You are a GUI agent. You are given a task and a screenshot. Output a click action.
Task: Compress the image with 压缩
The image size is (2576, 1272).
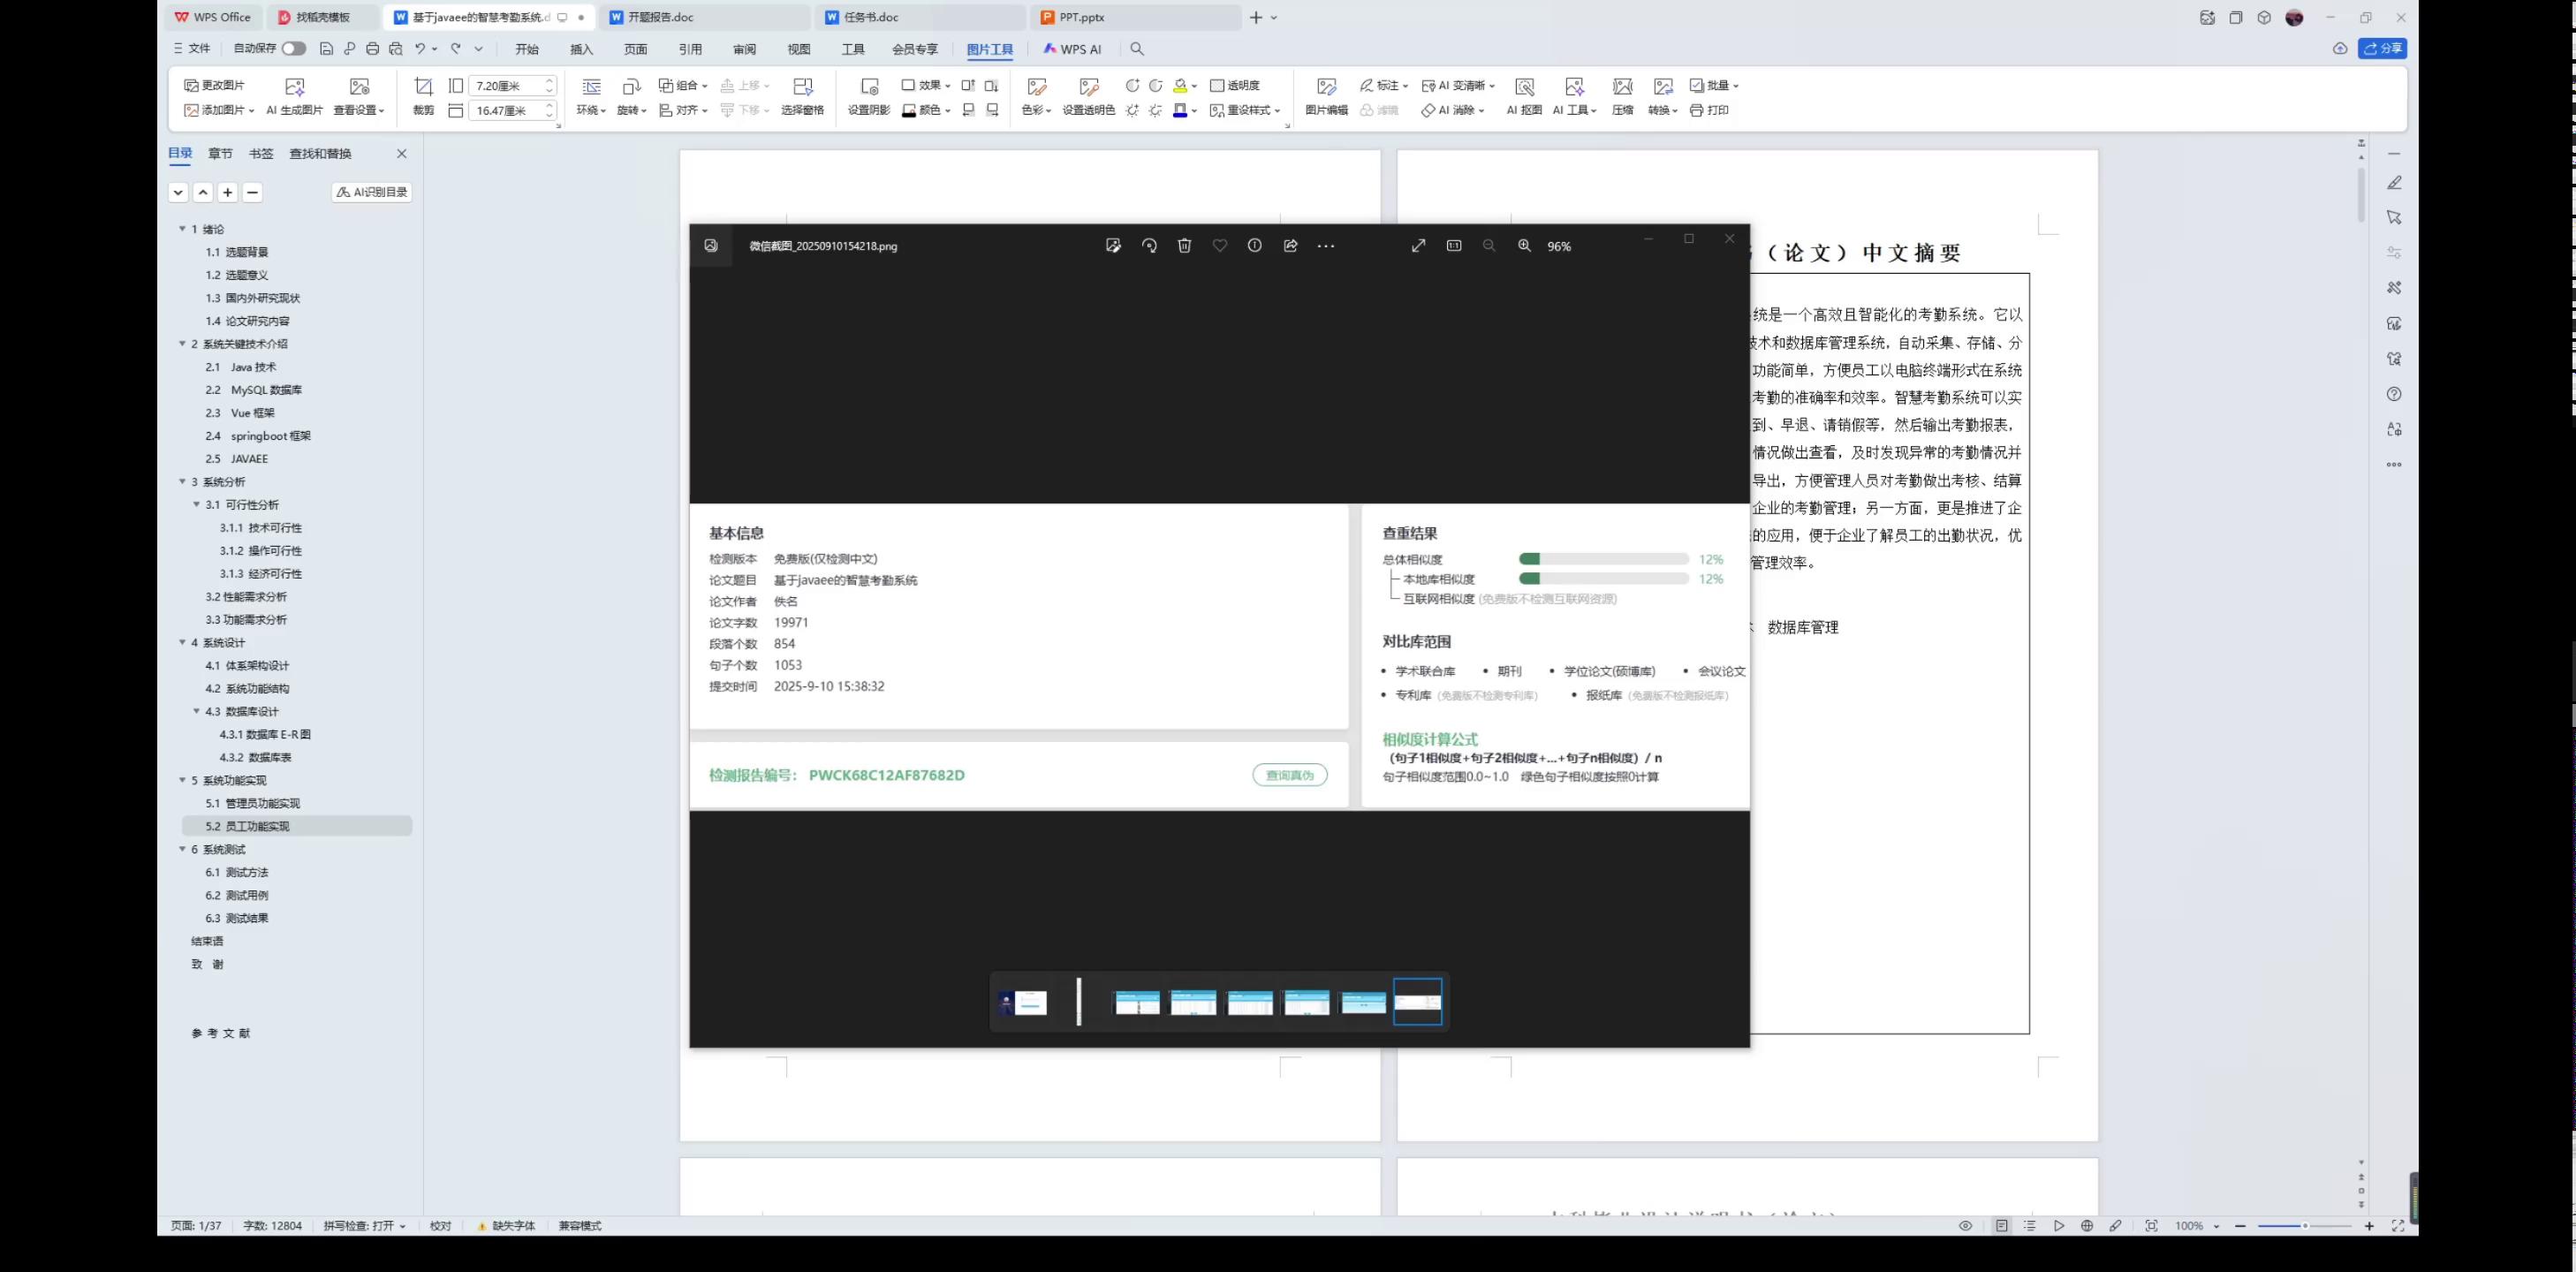point(1622,97)
